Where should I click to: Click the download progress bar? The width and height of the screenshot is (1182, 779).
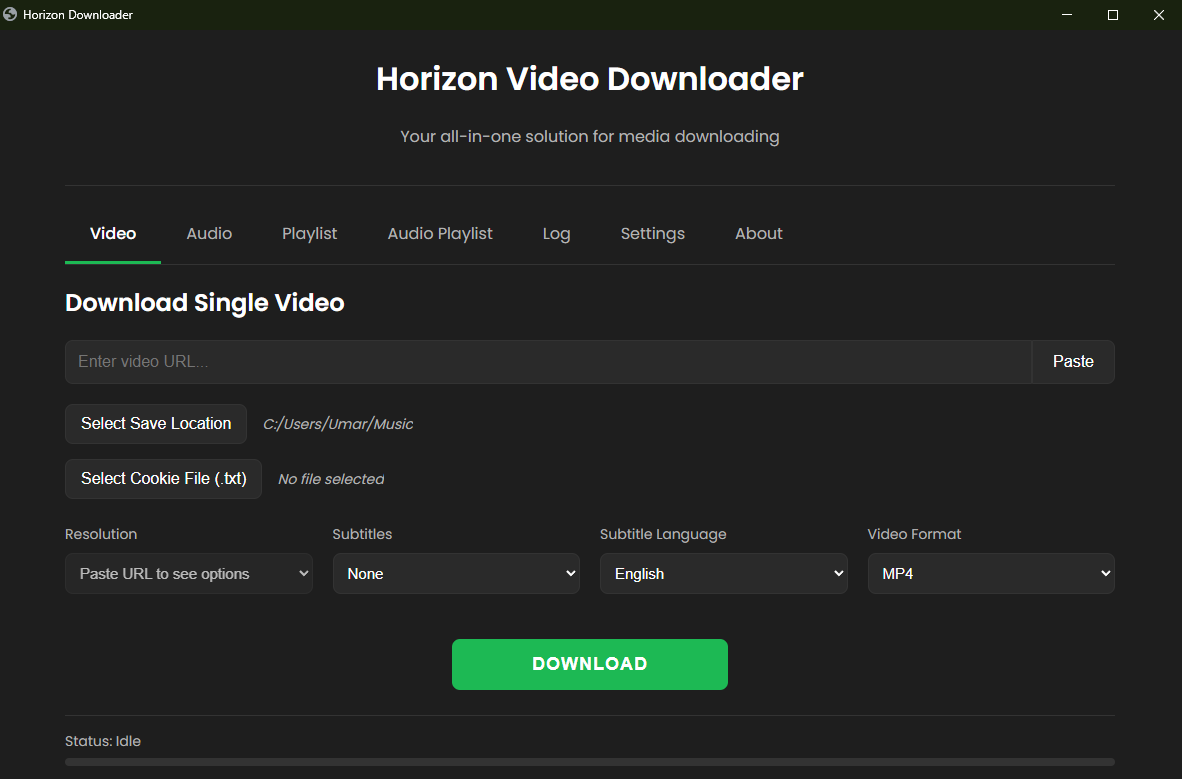589,762
